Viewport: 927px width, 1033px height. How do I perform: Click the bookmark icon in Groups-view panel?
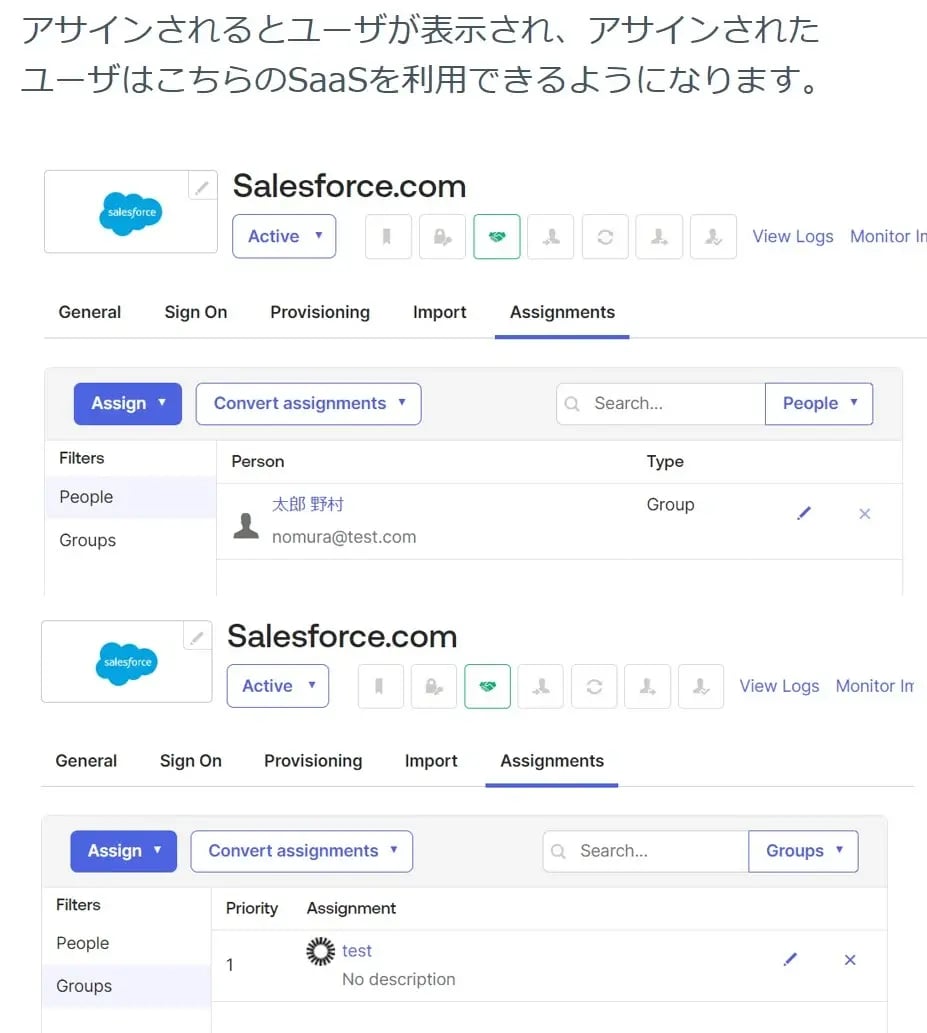[380, 686]
